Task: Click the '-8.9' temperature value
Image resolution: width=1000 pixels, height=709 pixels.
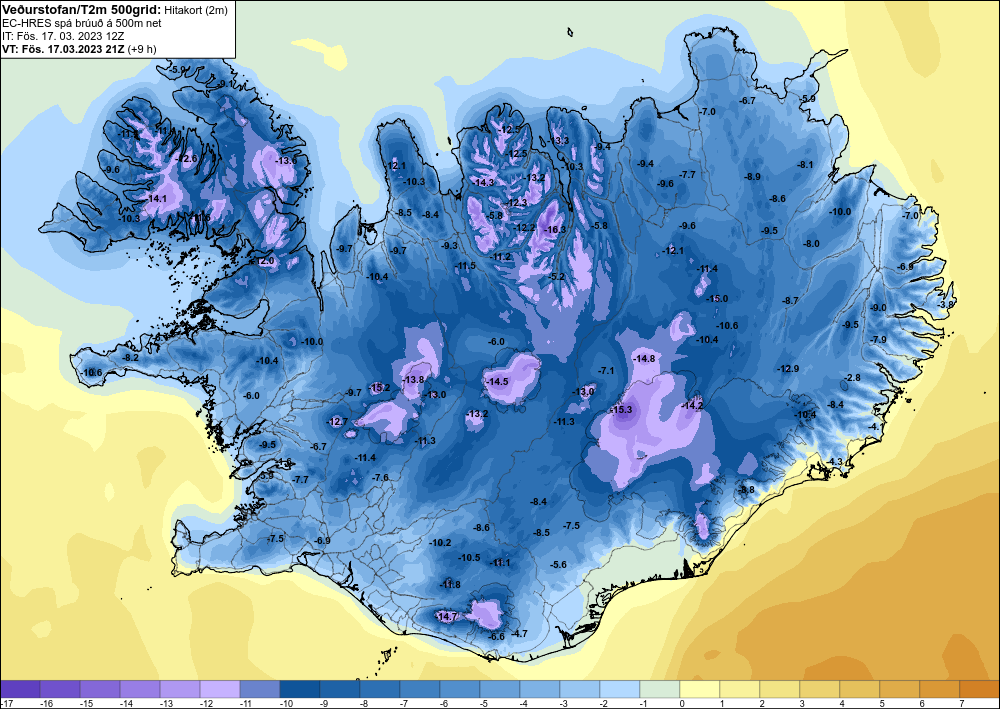Action: (x=753, y=177)
